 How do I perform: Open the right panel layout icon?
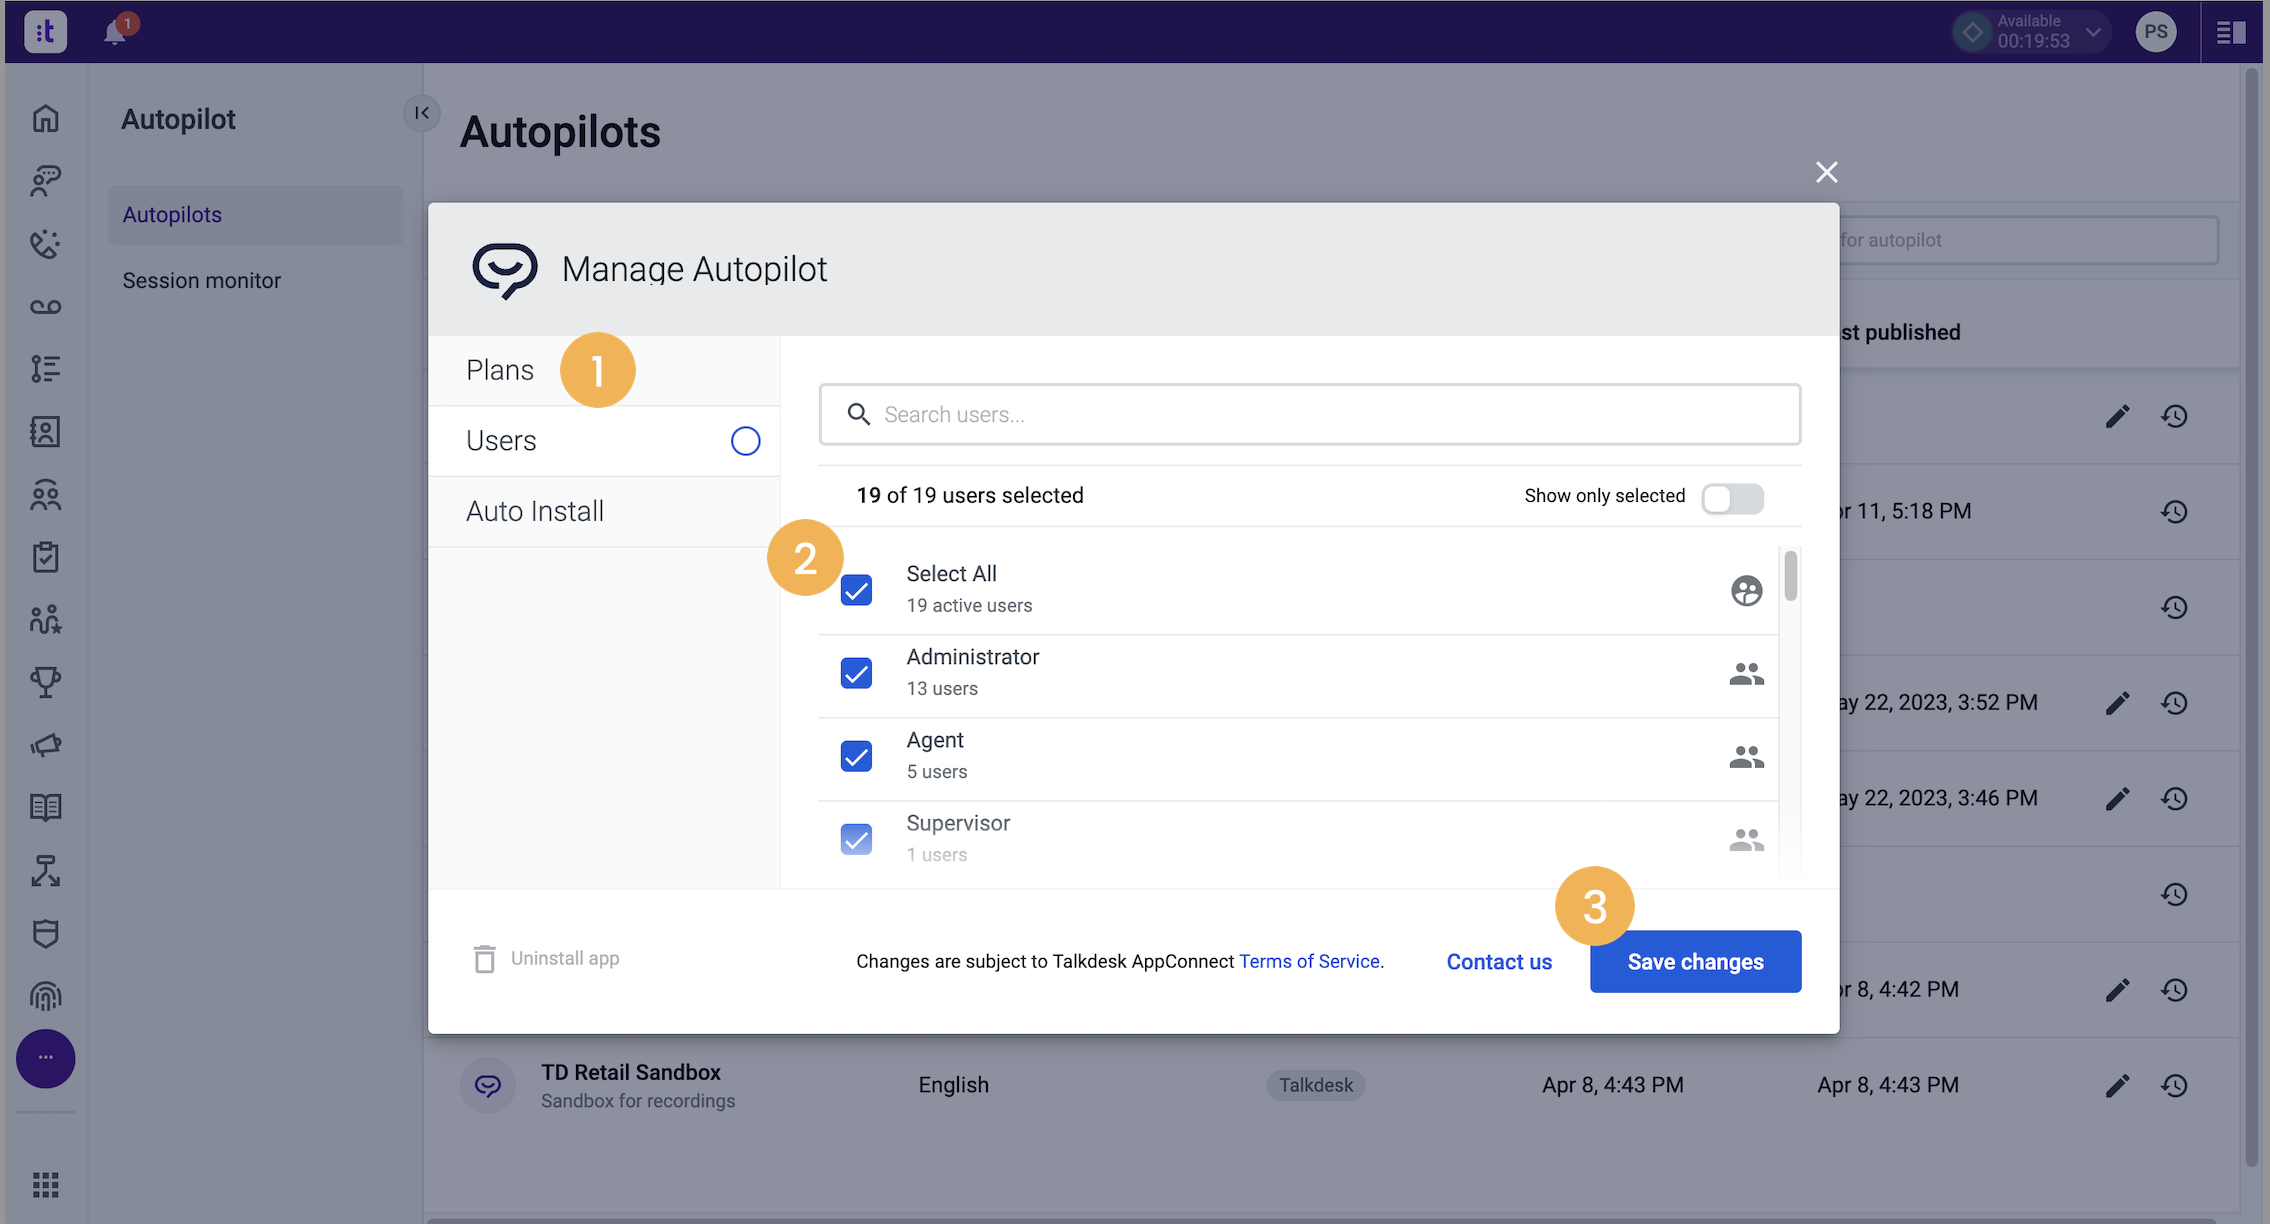coord(2231,32)
